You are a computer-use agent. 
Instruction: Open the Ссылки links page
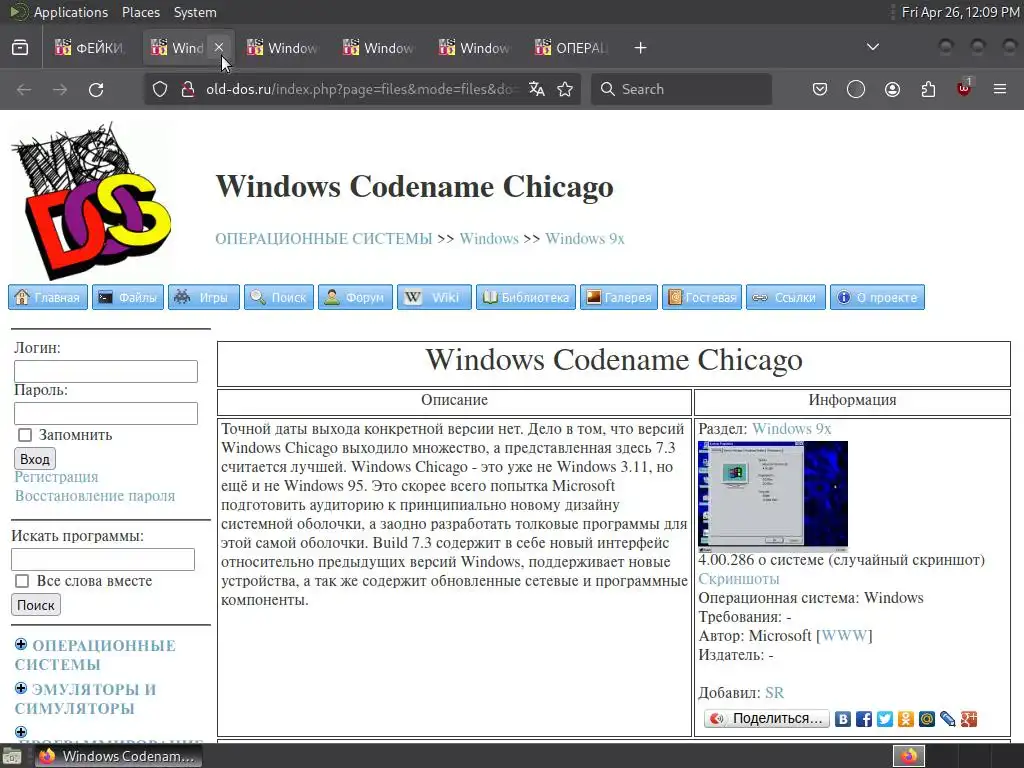click(786, 297)
